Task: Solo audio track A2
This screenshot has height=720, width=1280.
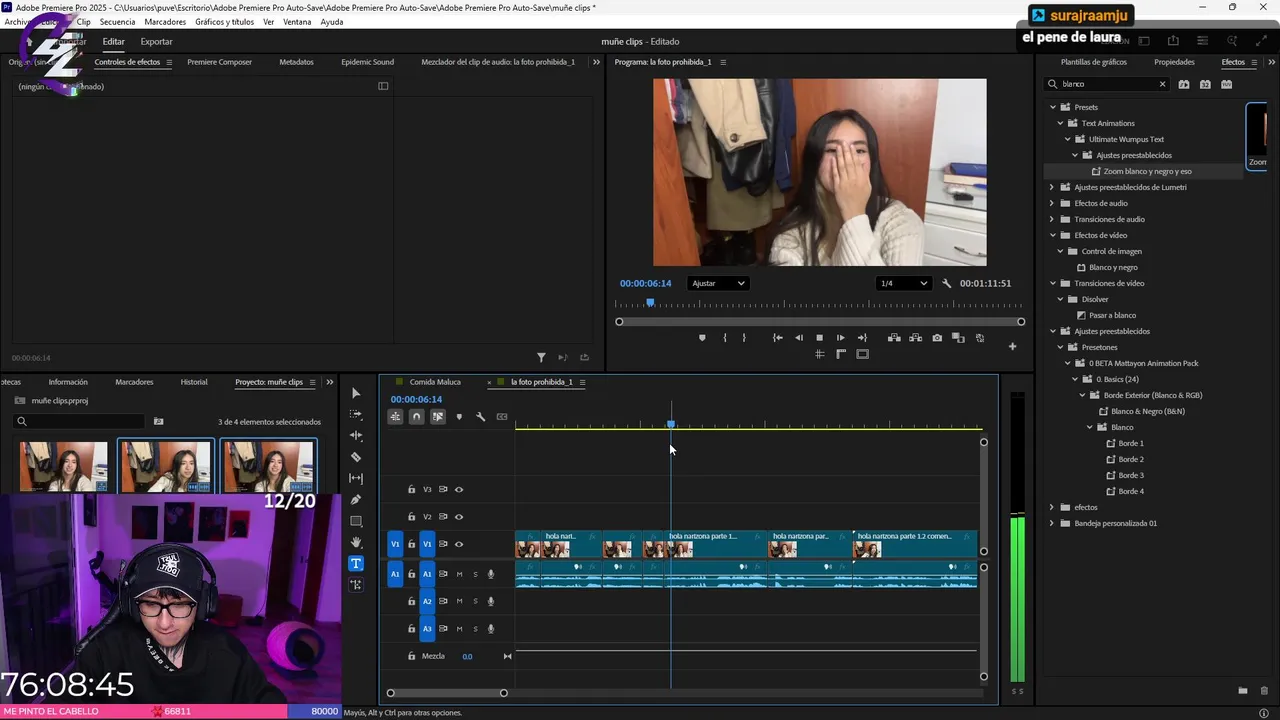Action: (x=475, y=601)
